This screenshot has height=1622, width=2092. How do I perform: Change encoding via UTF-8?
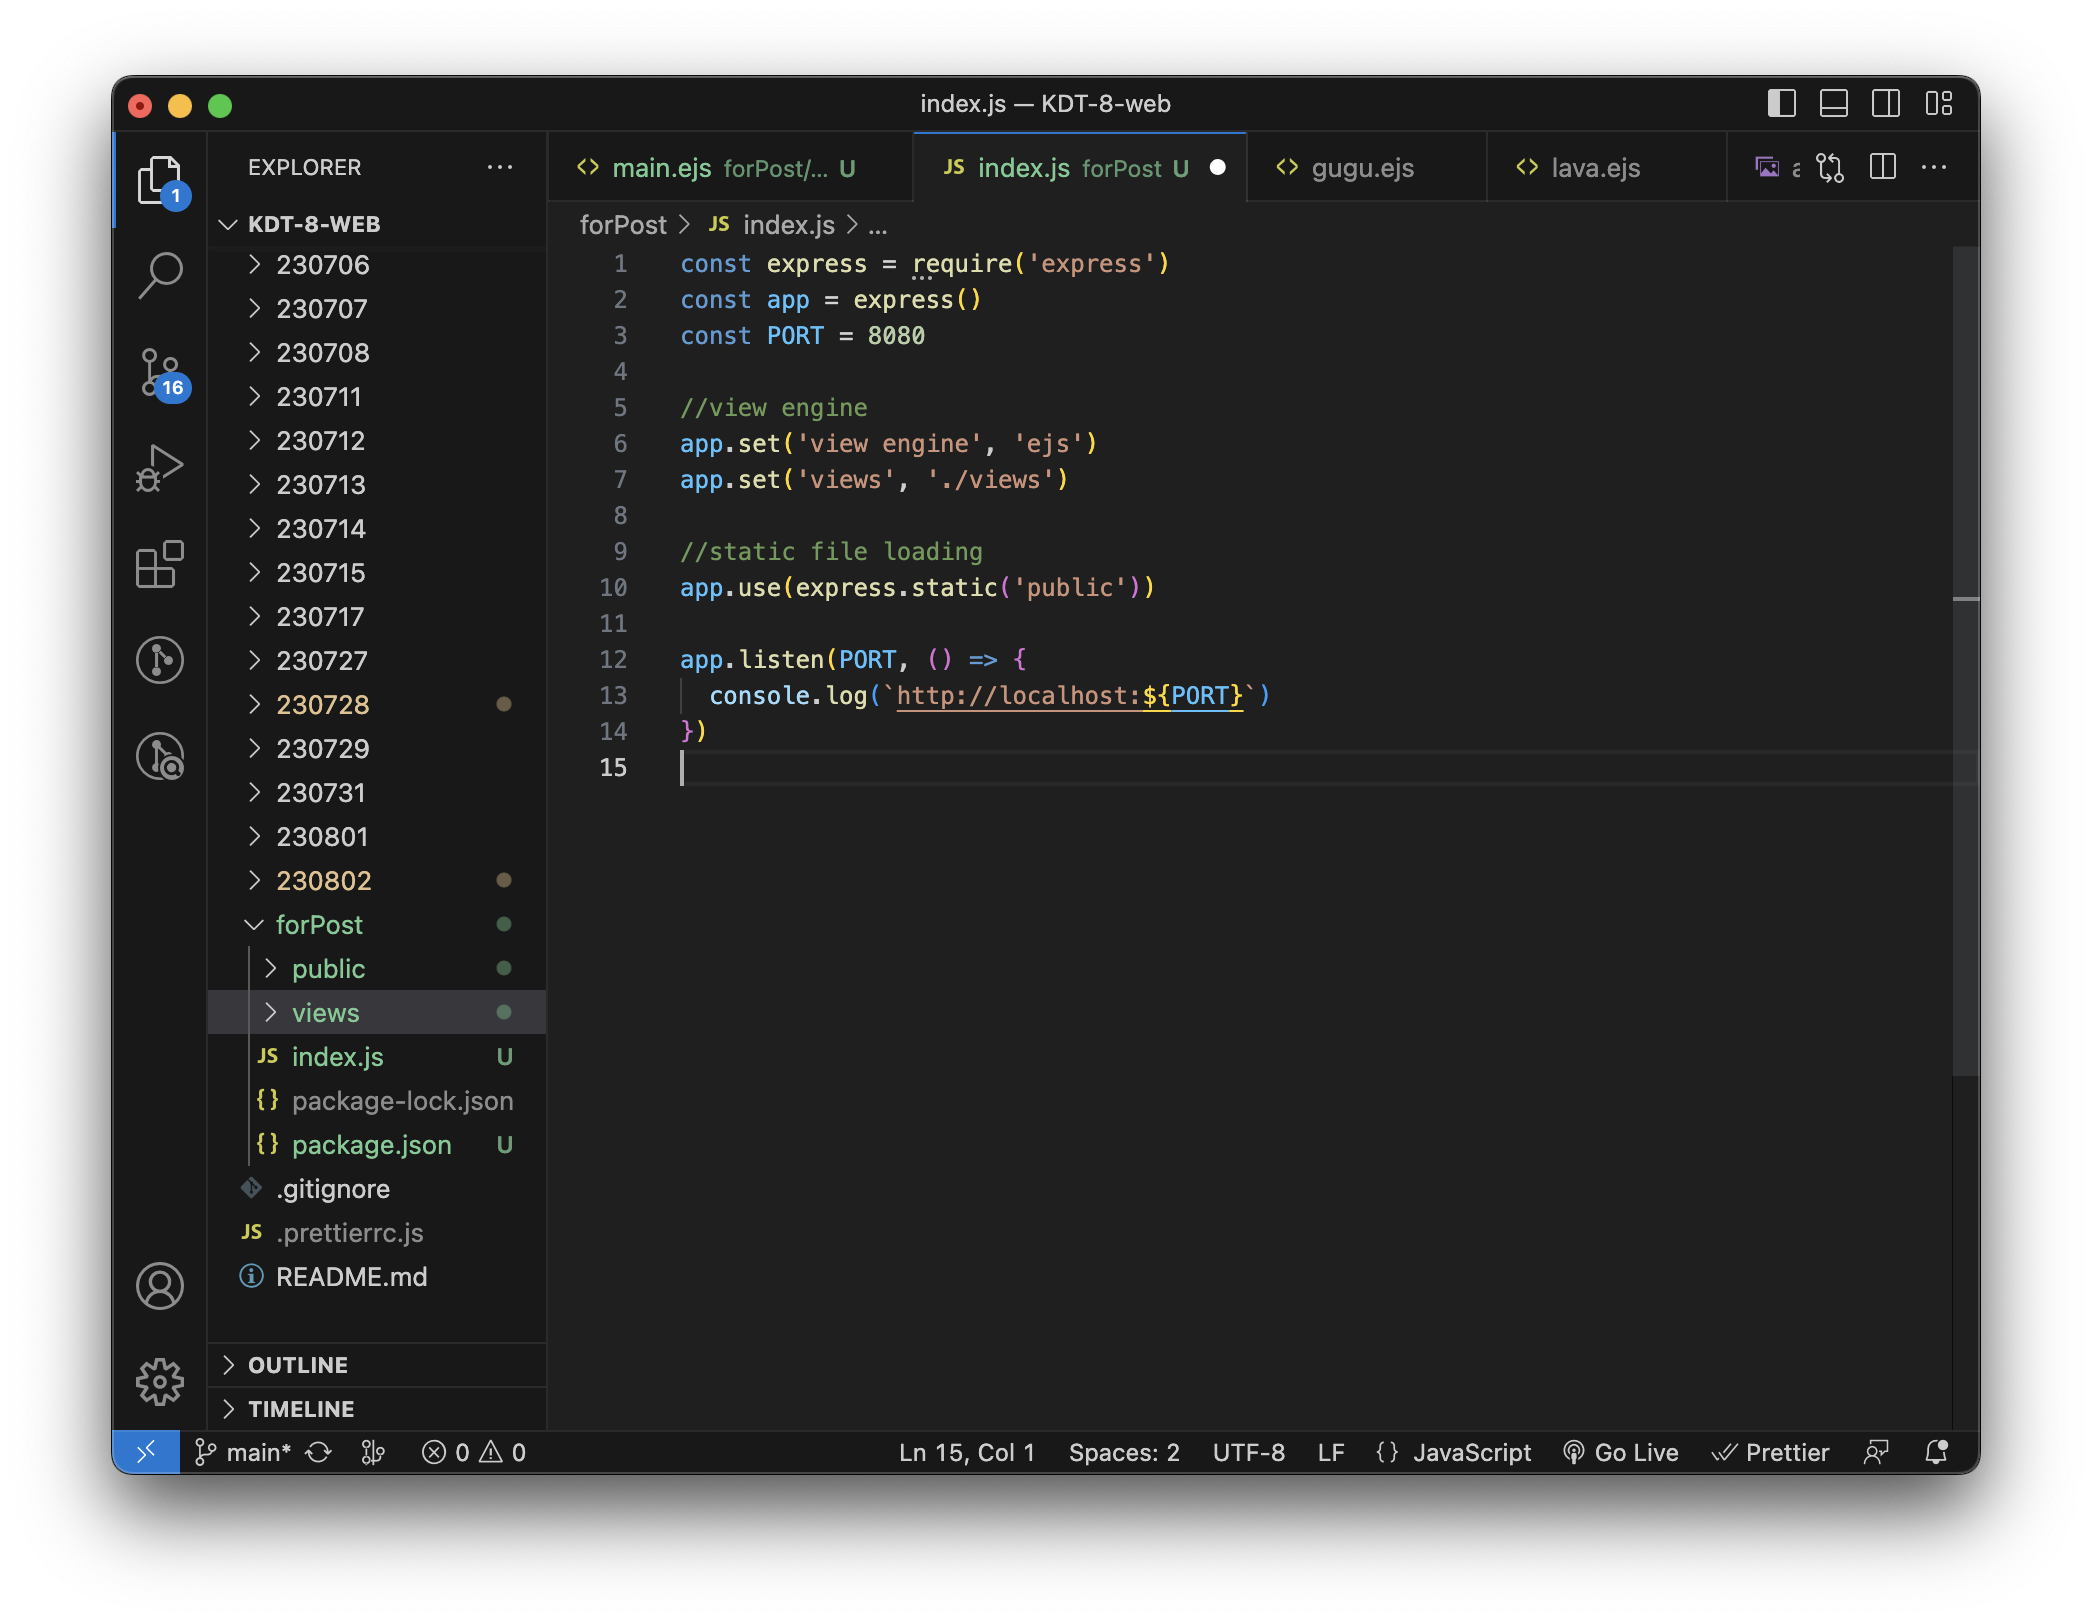1249,1452
